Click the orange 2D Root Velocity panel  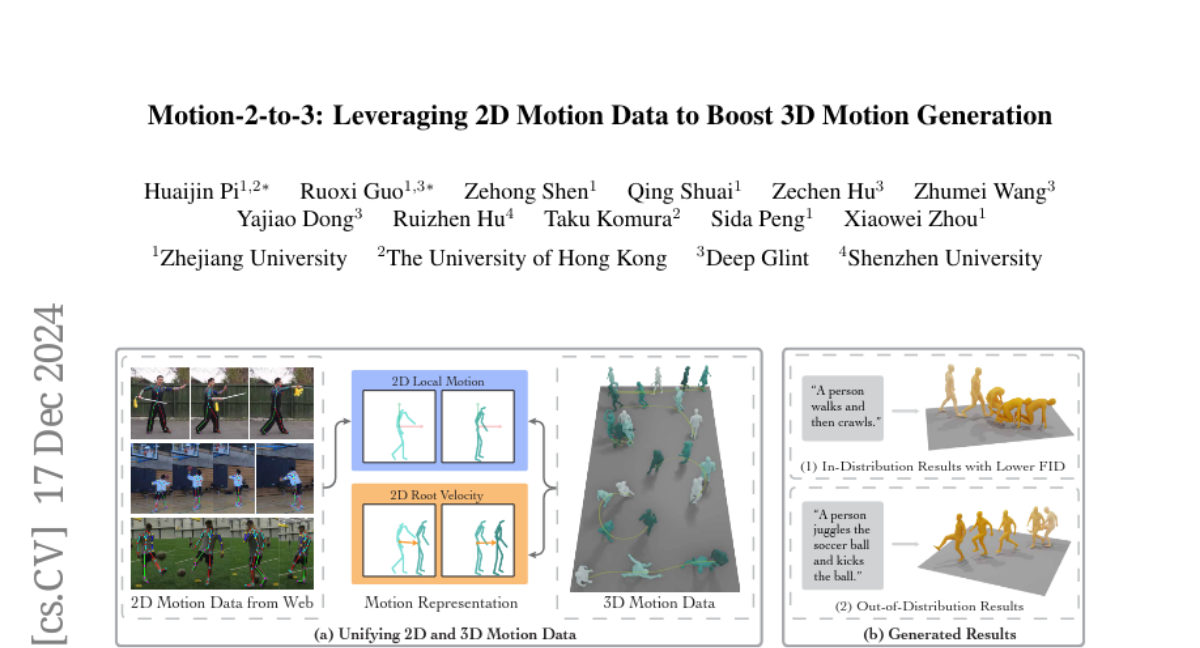pyautogui.click(x=439, y=533)
